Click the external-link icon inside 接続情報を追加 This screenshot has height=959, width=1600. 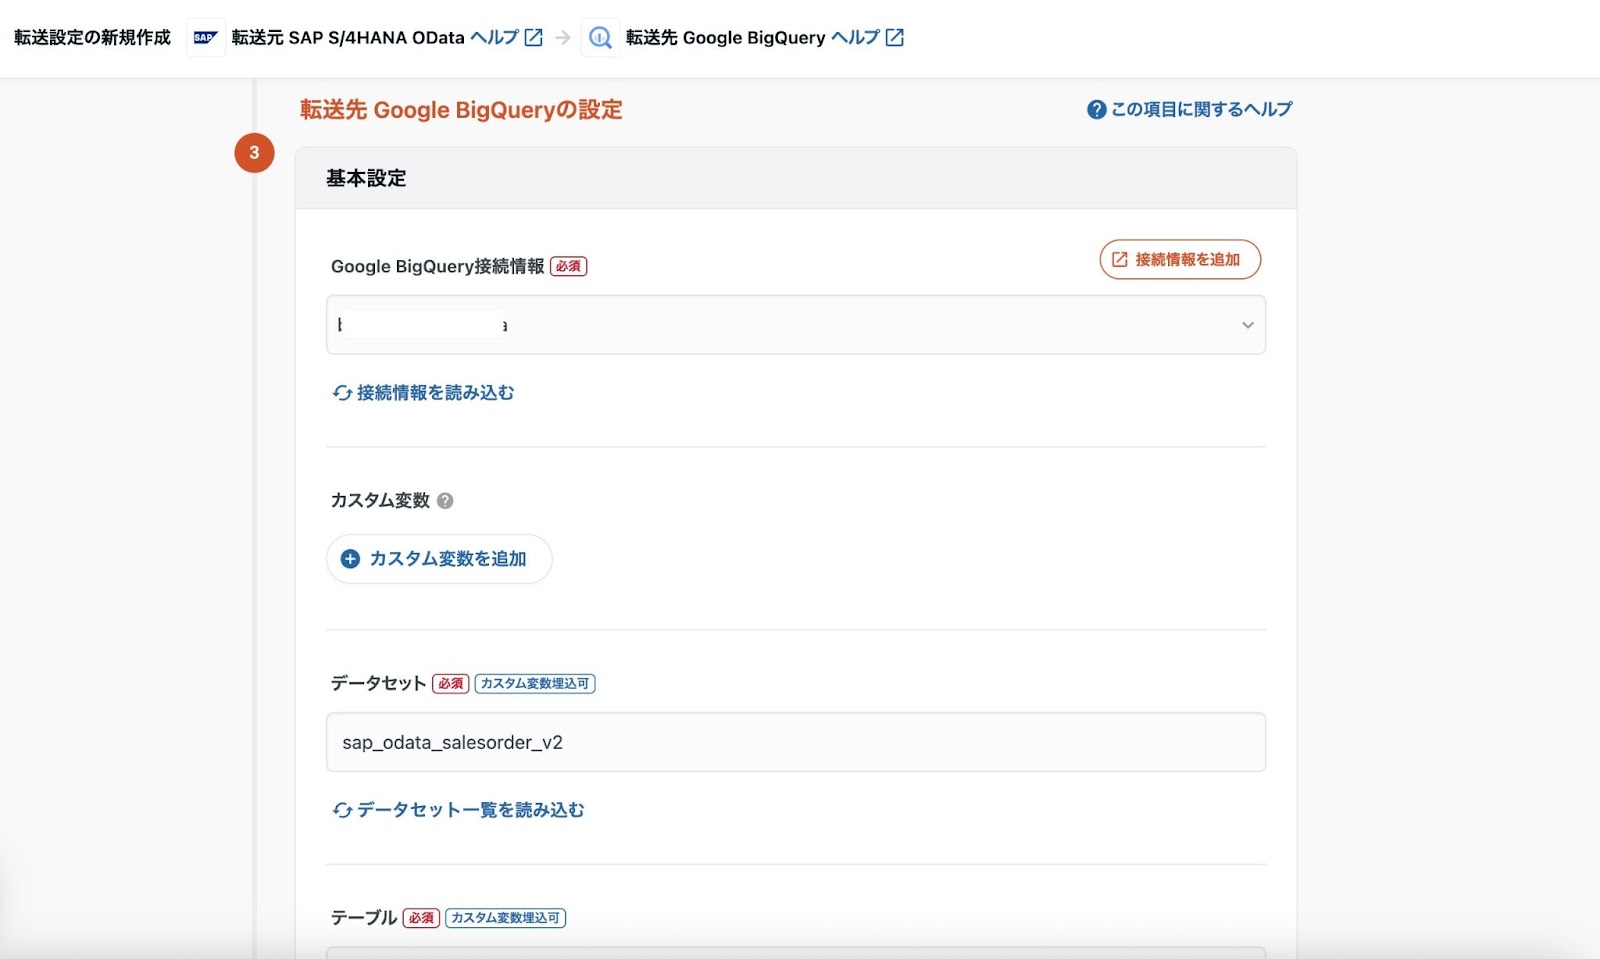tap(1120, 259)
